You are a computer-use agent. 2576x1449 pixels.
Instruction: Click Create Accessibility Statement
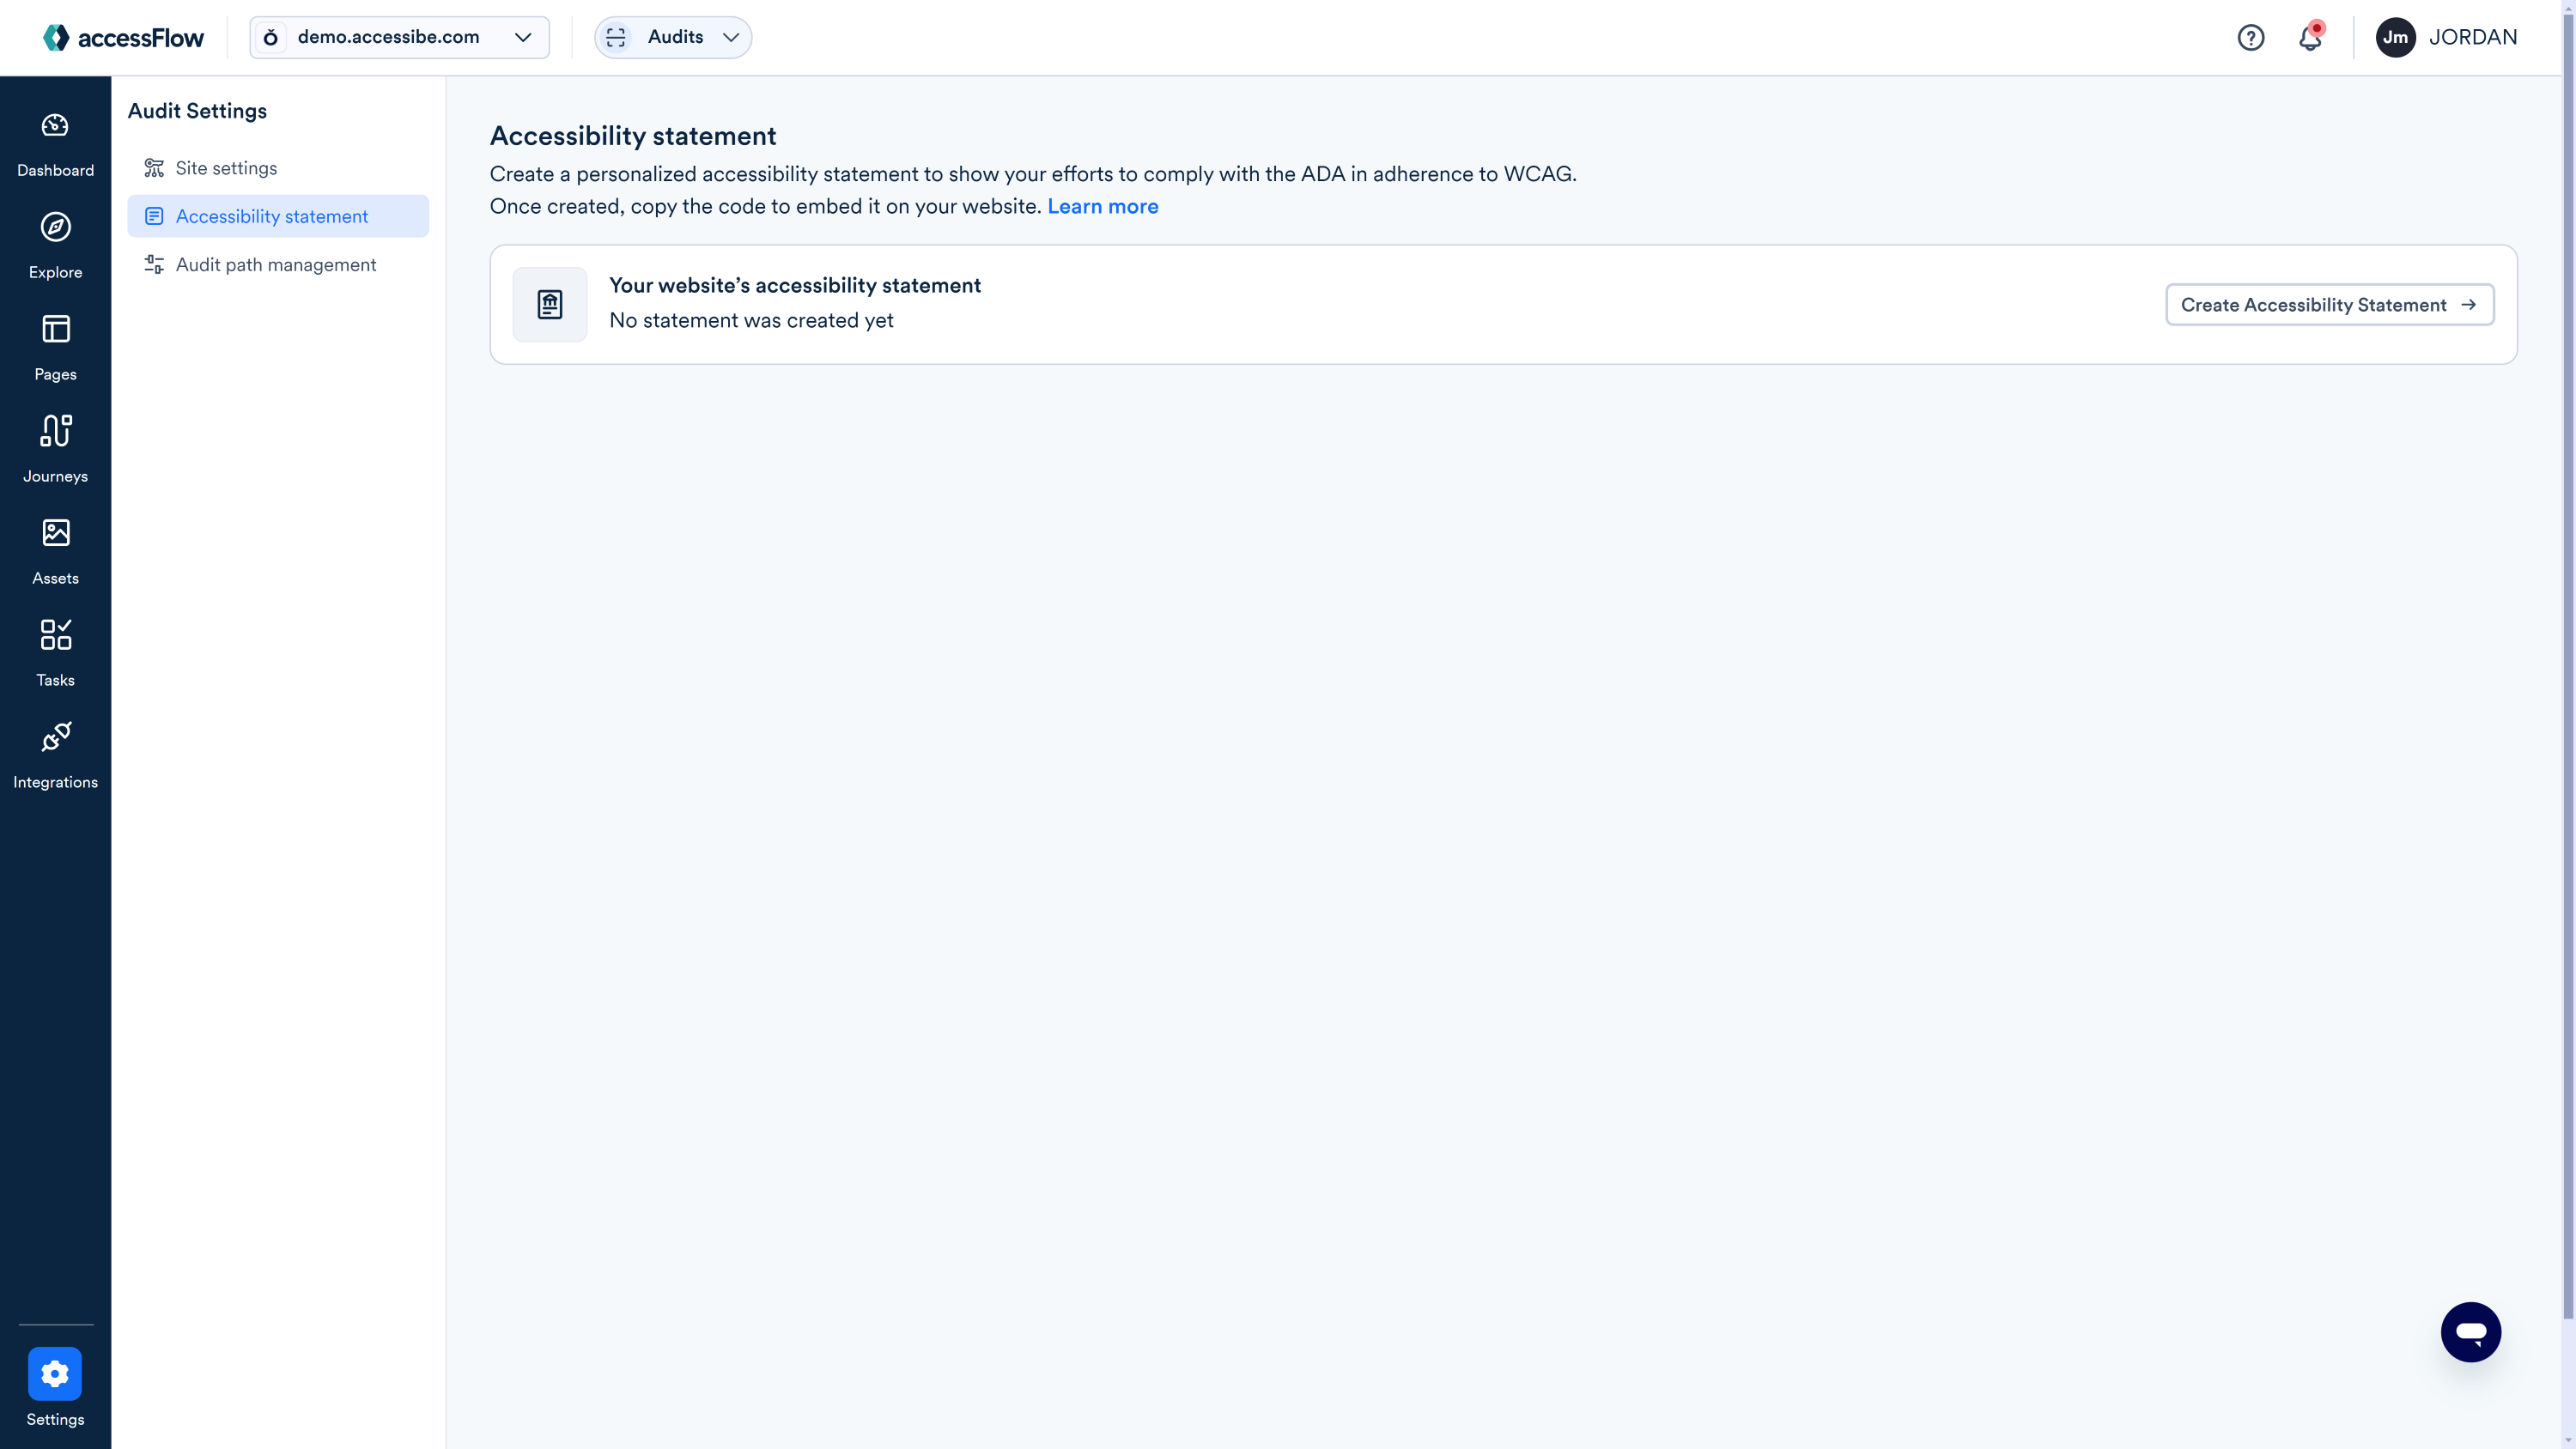click(2329, 304)
